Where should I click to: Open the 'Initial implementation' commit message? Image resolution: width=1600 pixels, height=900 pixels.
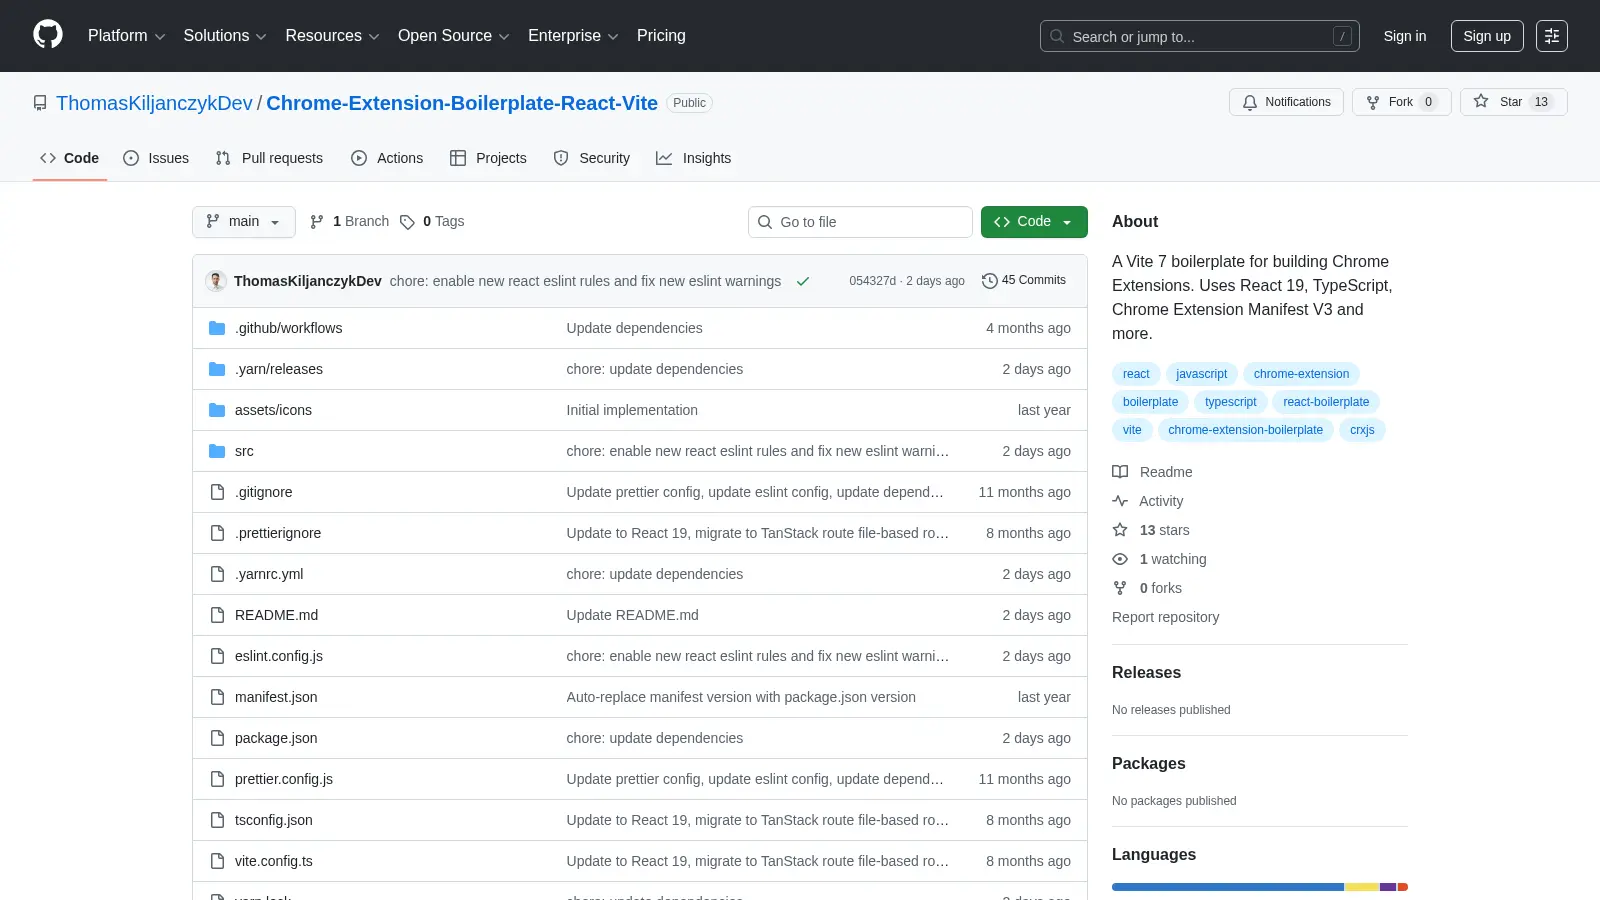[x=632, y=410]
